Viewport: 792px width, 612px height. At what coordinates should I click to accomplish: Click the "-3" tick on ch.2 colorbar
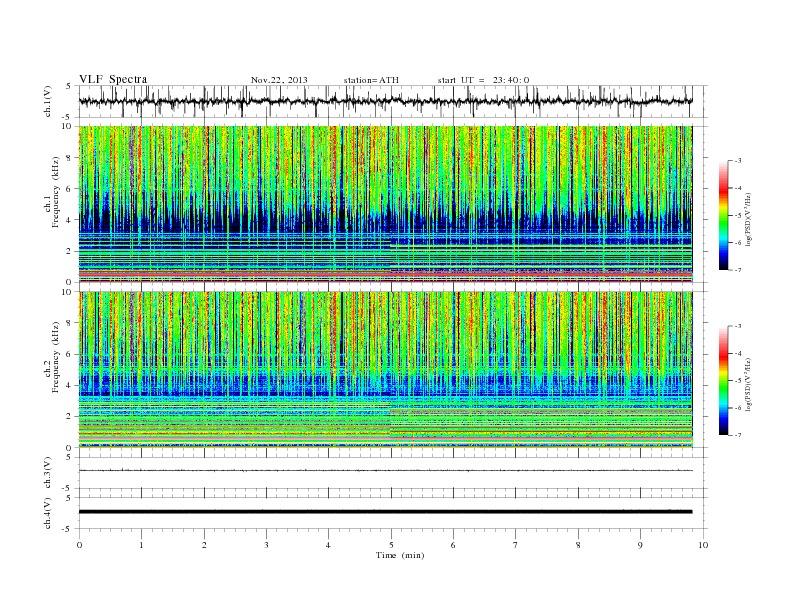pos(737,326)
